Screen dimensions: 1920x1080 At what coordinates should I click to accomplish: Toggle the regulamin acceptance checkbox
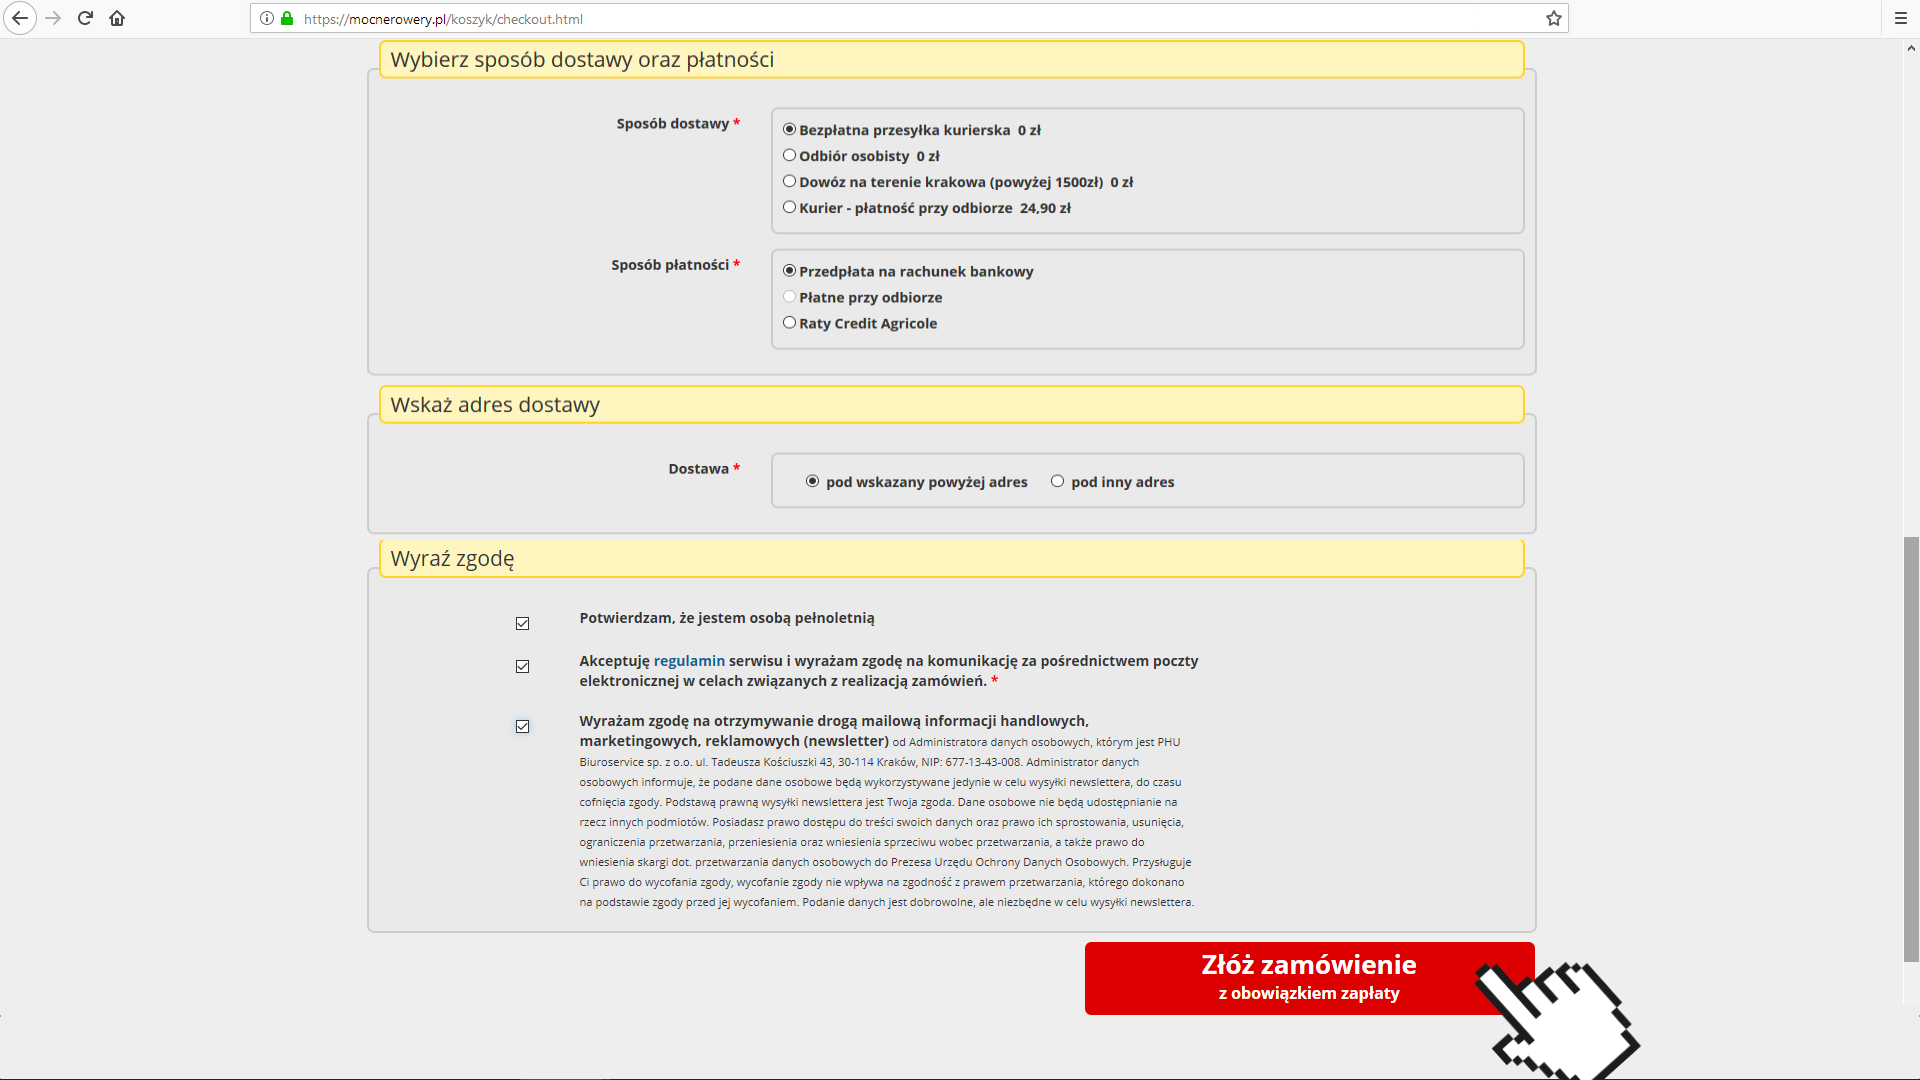tap(522, 666)
